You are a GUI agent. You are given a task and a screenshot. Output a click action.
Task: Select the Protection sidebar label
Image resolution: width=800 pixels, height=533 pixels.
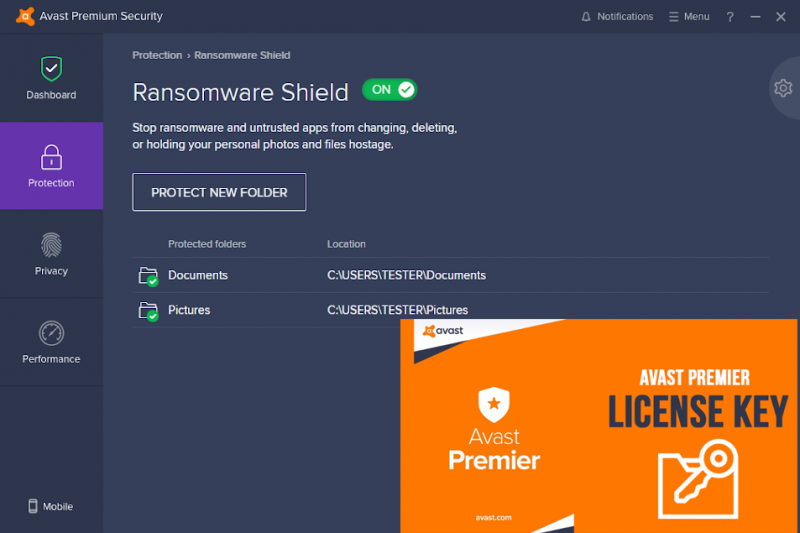(x=51, y=183)
